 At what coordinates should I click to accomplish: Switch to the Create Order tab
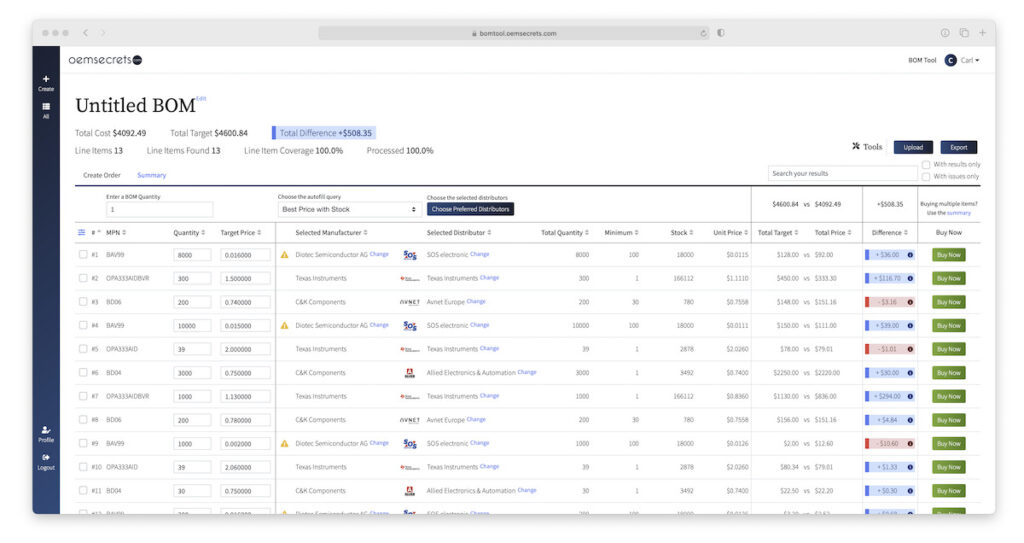[102, 175]
